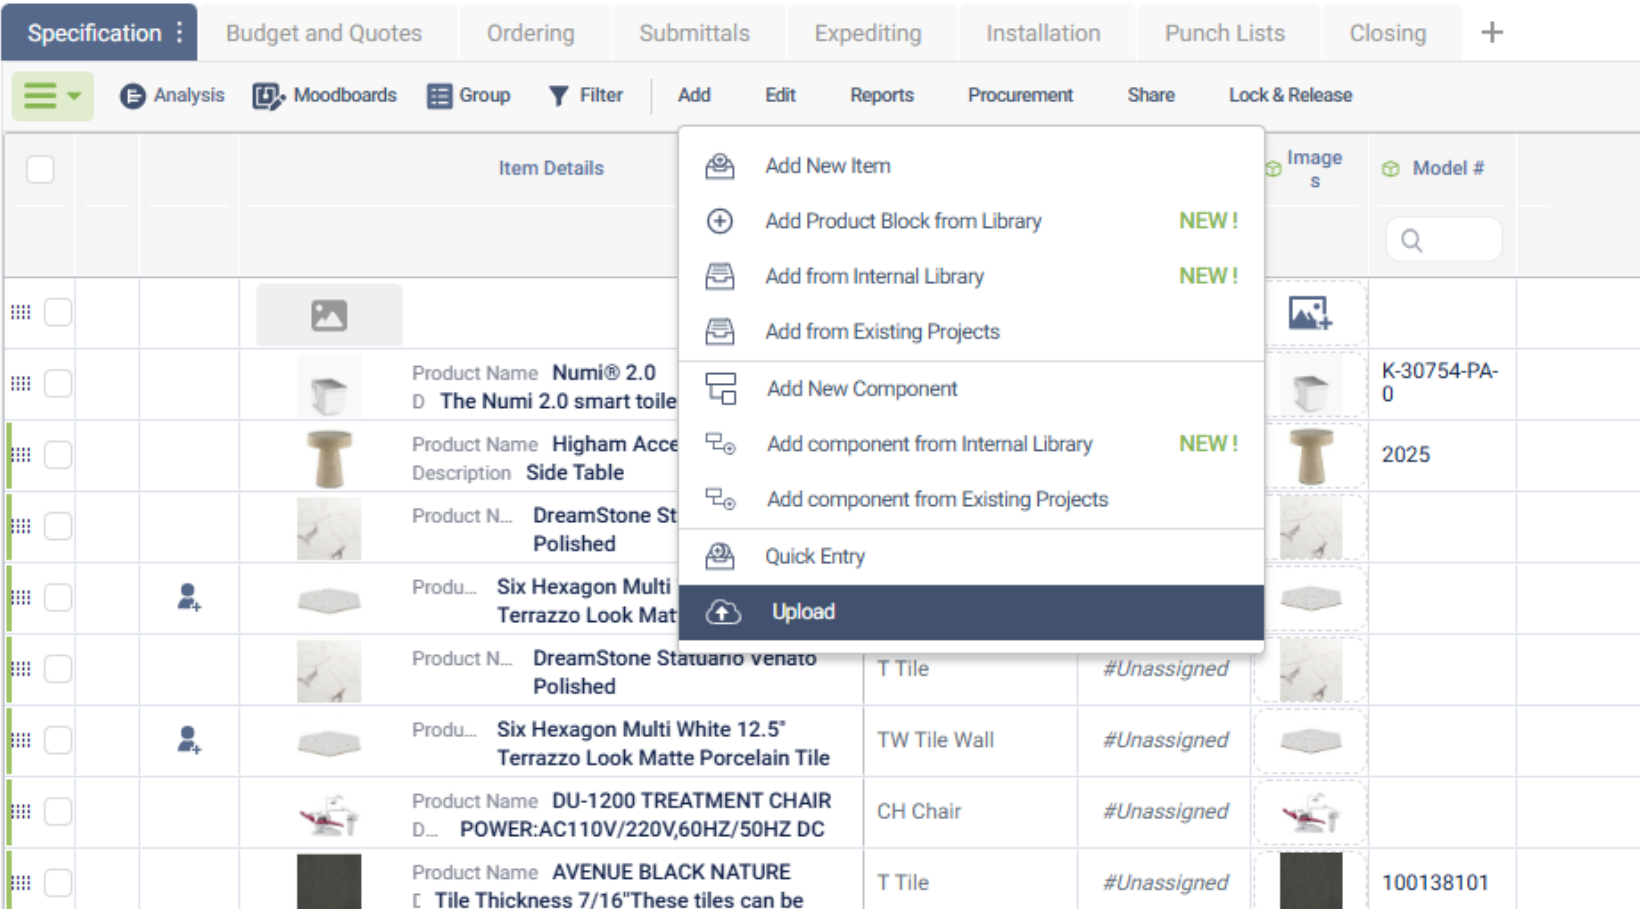Click the Group list icon
The height and width of the screenshot is (909, 1640).
tap(439, 96)
